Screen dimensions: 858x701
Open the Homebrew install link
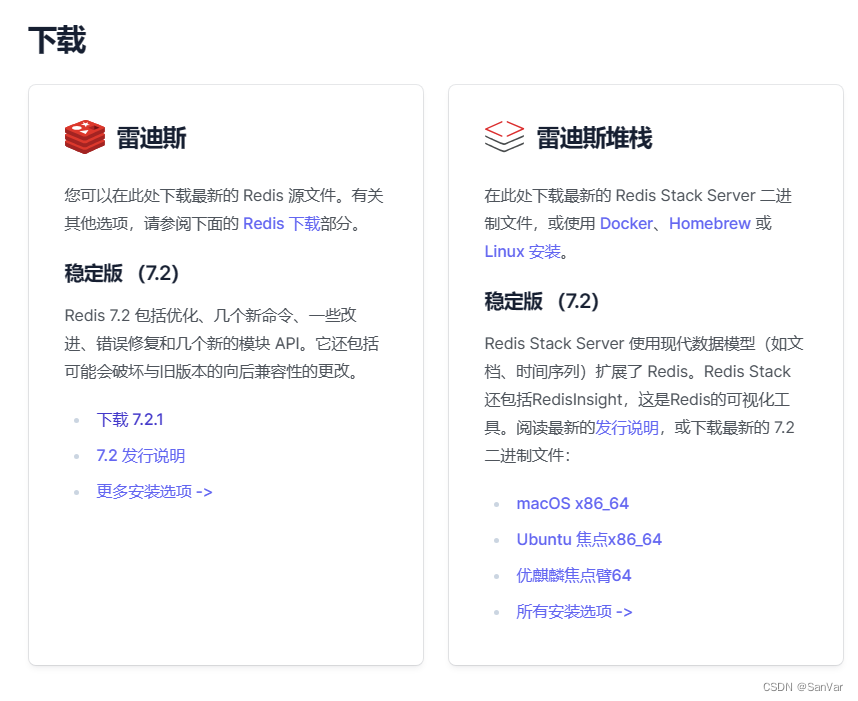[710, 223]
